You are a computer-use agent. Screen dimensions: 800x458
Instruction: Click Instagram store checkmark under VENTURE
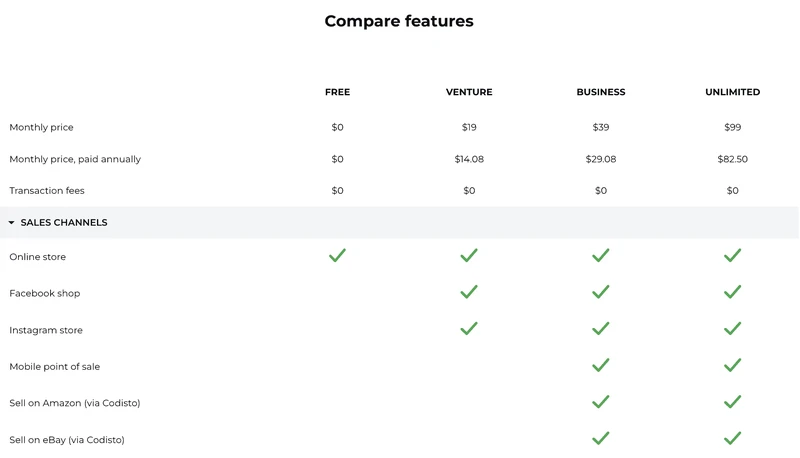point(469,328)
